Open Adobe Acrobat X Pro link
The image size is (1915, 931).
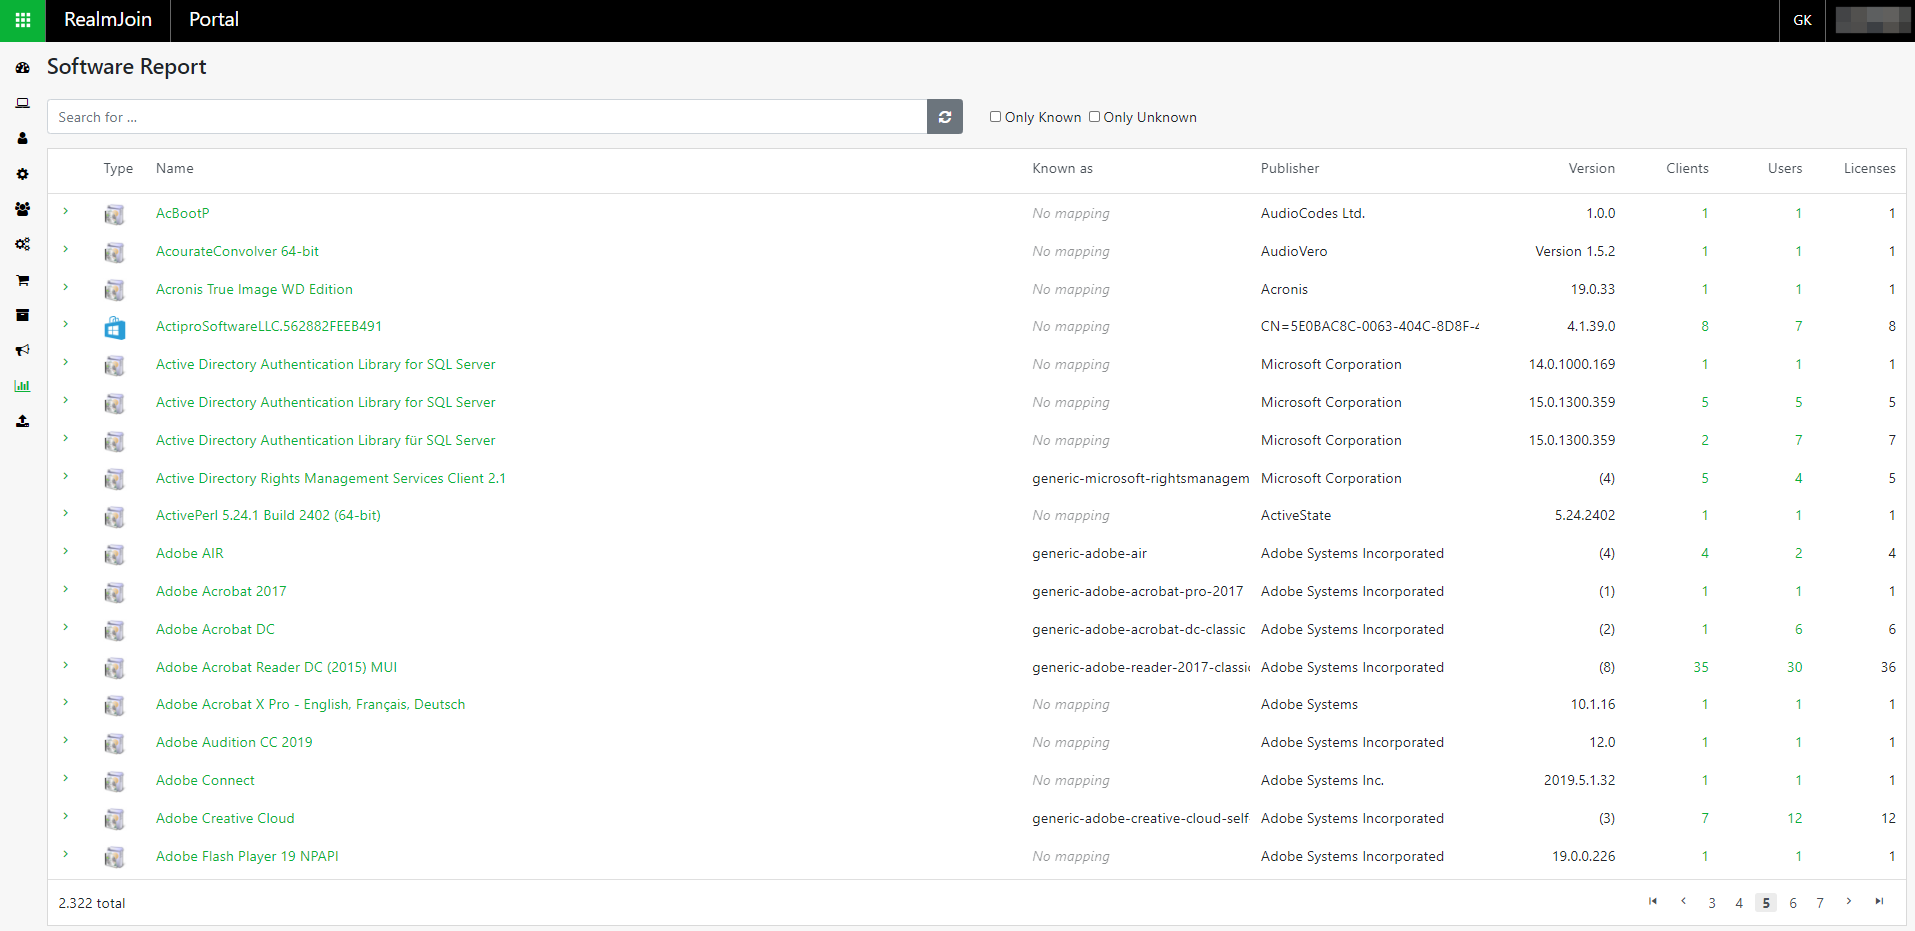pyautogui.click(x=310, y=704)
